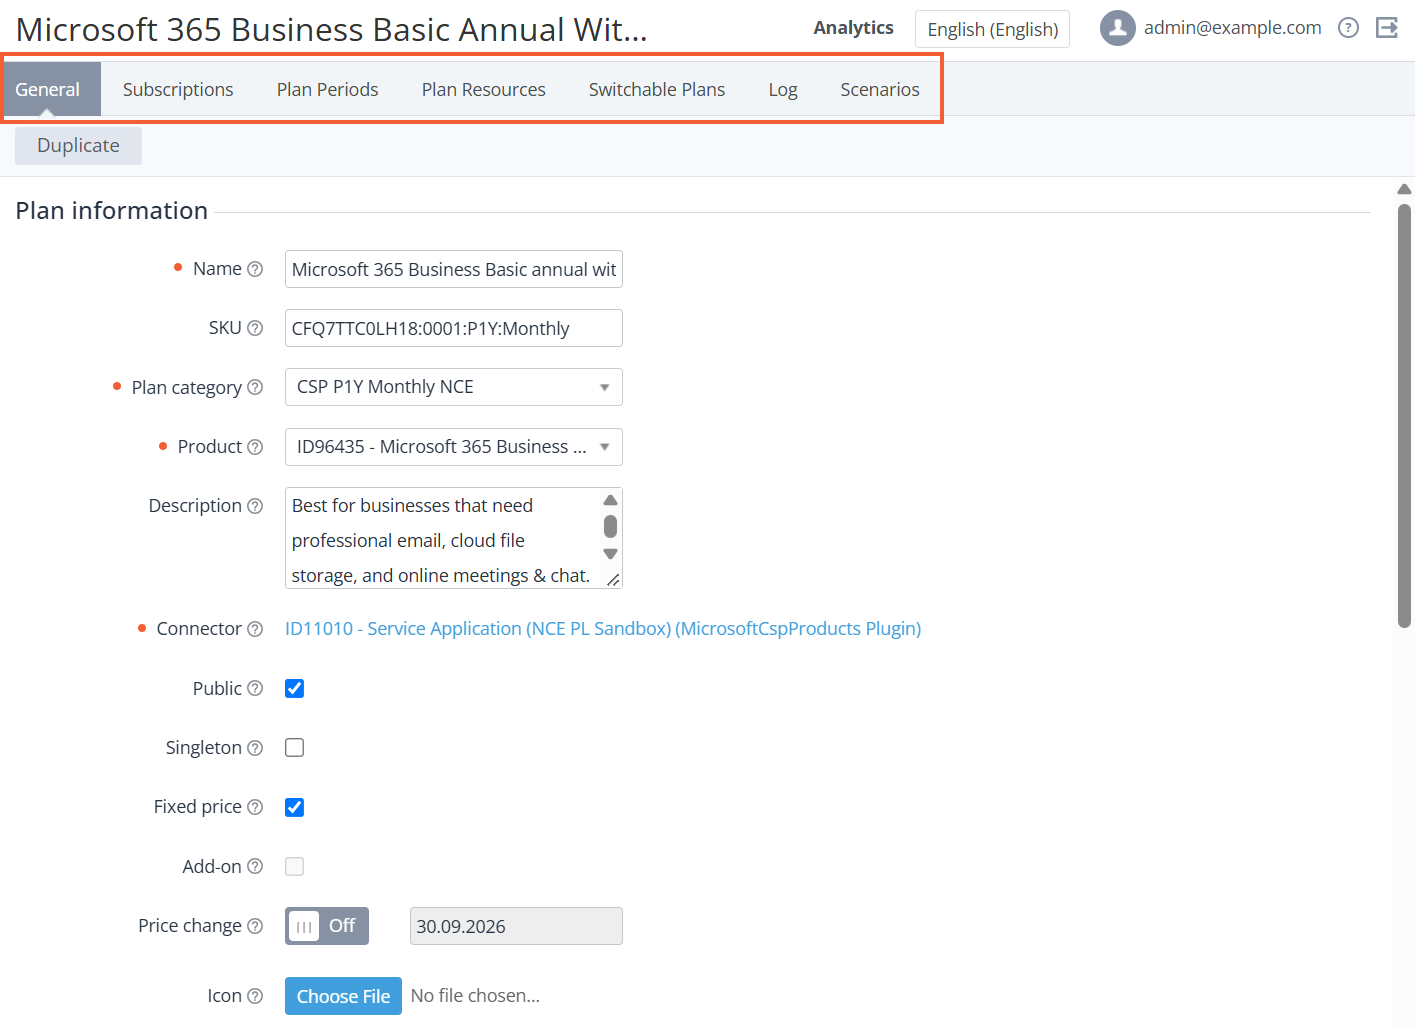Open the Log tab
The width and height of the screenshot is (1415, 1028).
[783, 89]
